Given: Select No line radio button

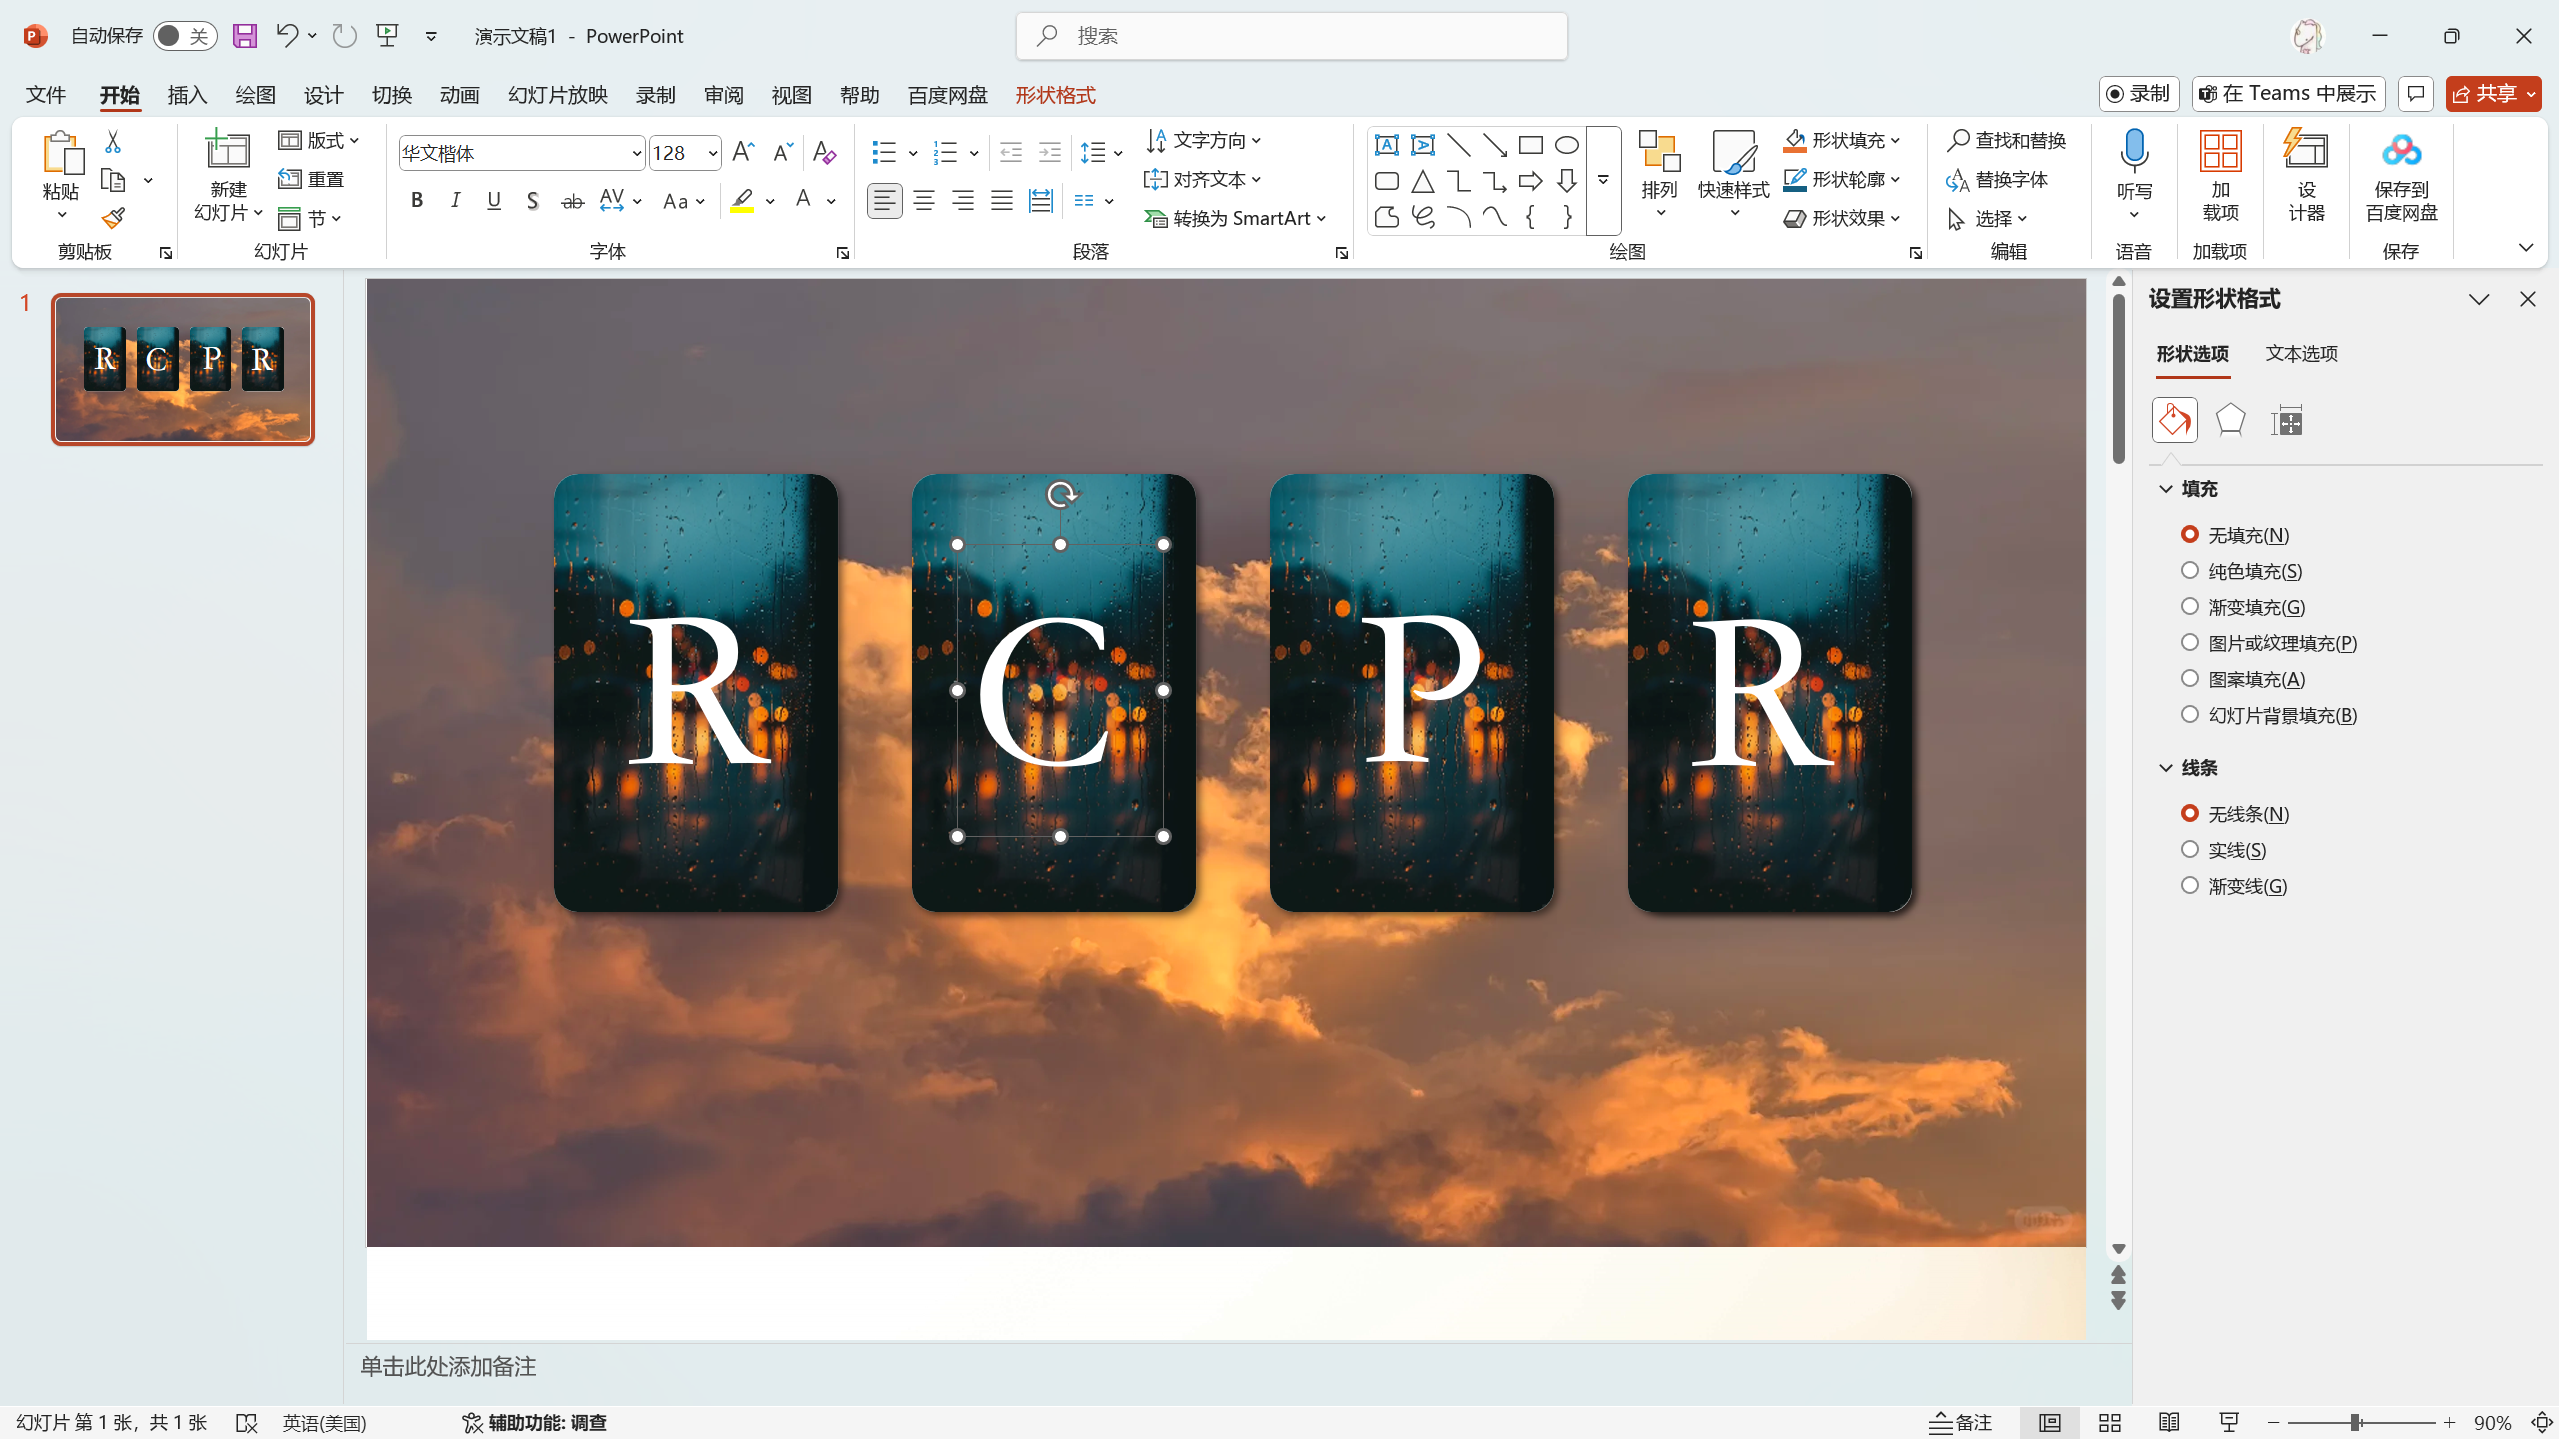Looking at the screenshot, I should (x=2190, y=814).
